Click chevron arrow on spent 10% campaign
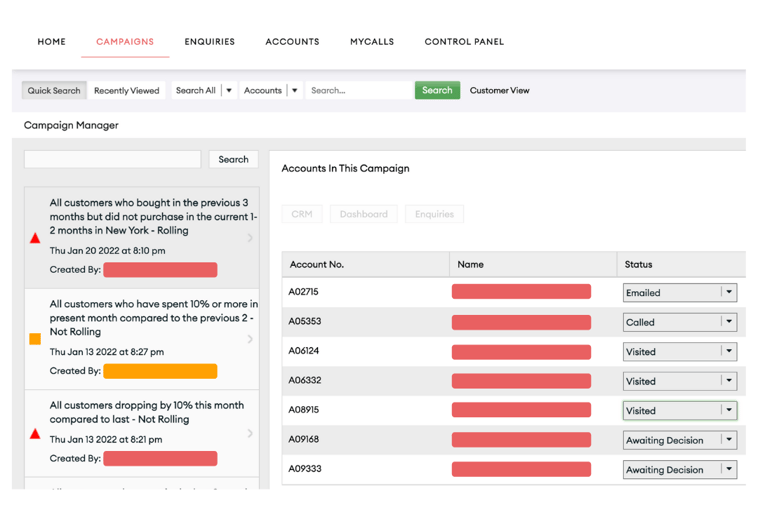This screenshot has height=505, width=758. [250, 339]
